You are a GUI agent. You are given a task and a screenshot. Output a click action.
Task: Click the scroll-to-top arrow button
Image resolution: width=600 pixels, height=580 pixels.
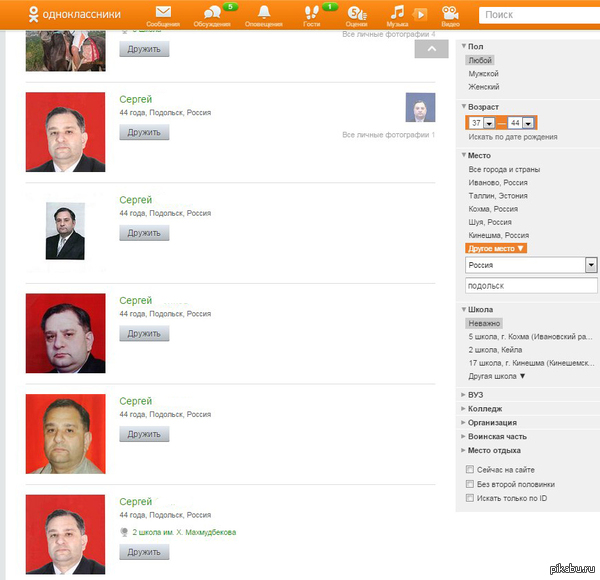click(x=431, y=49)
